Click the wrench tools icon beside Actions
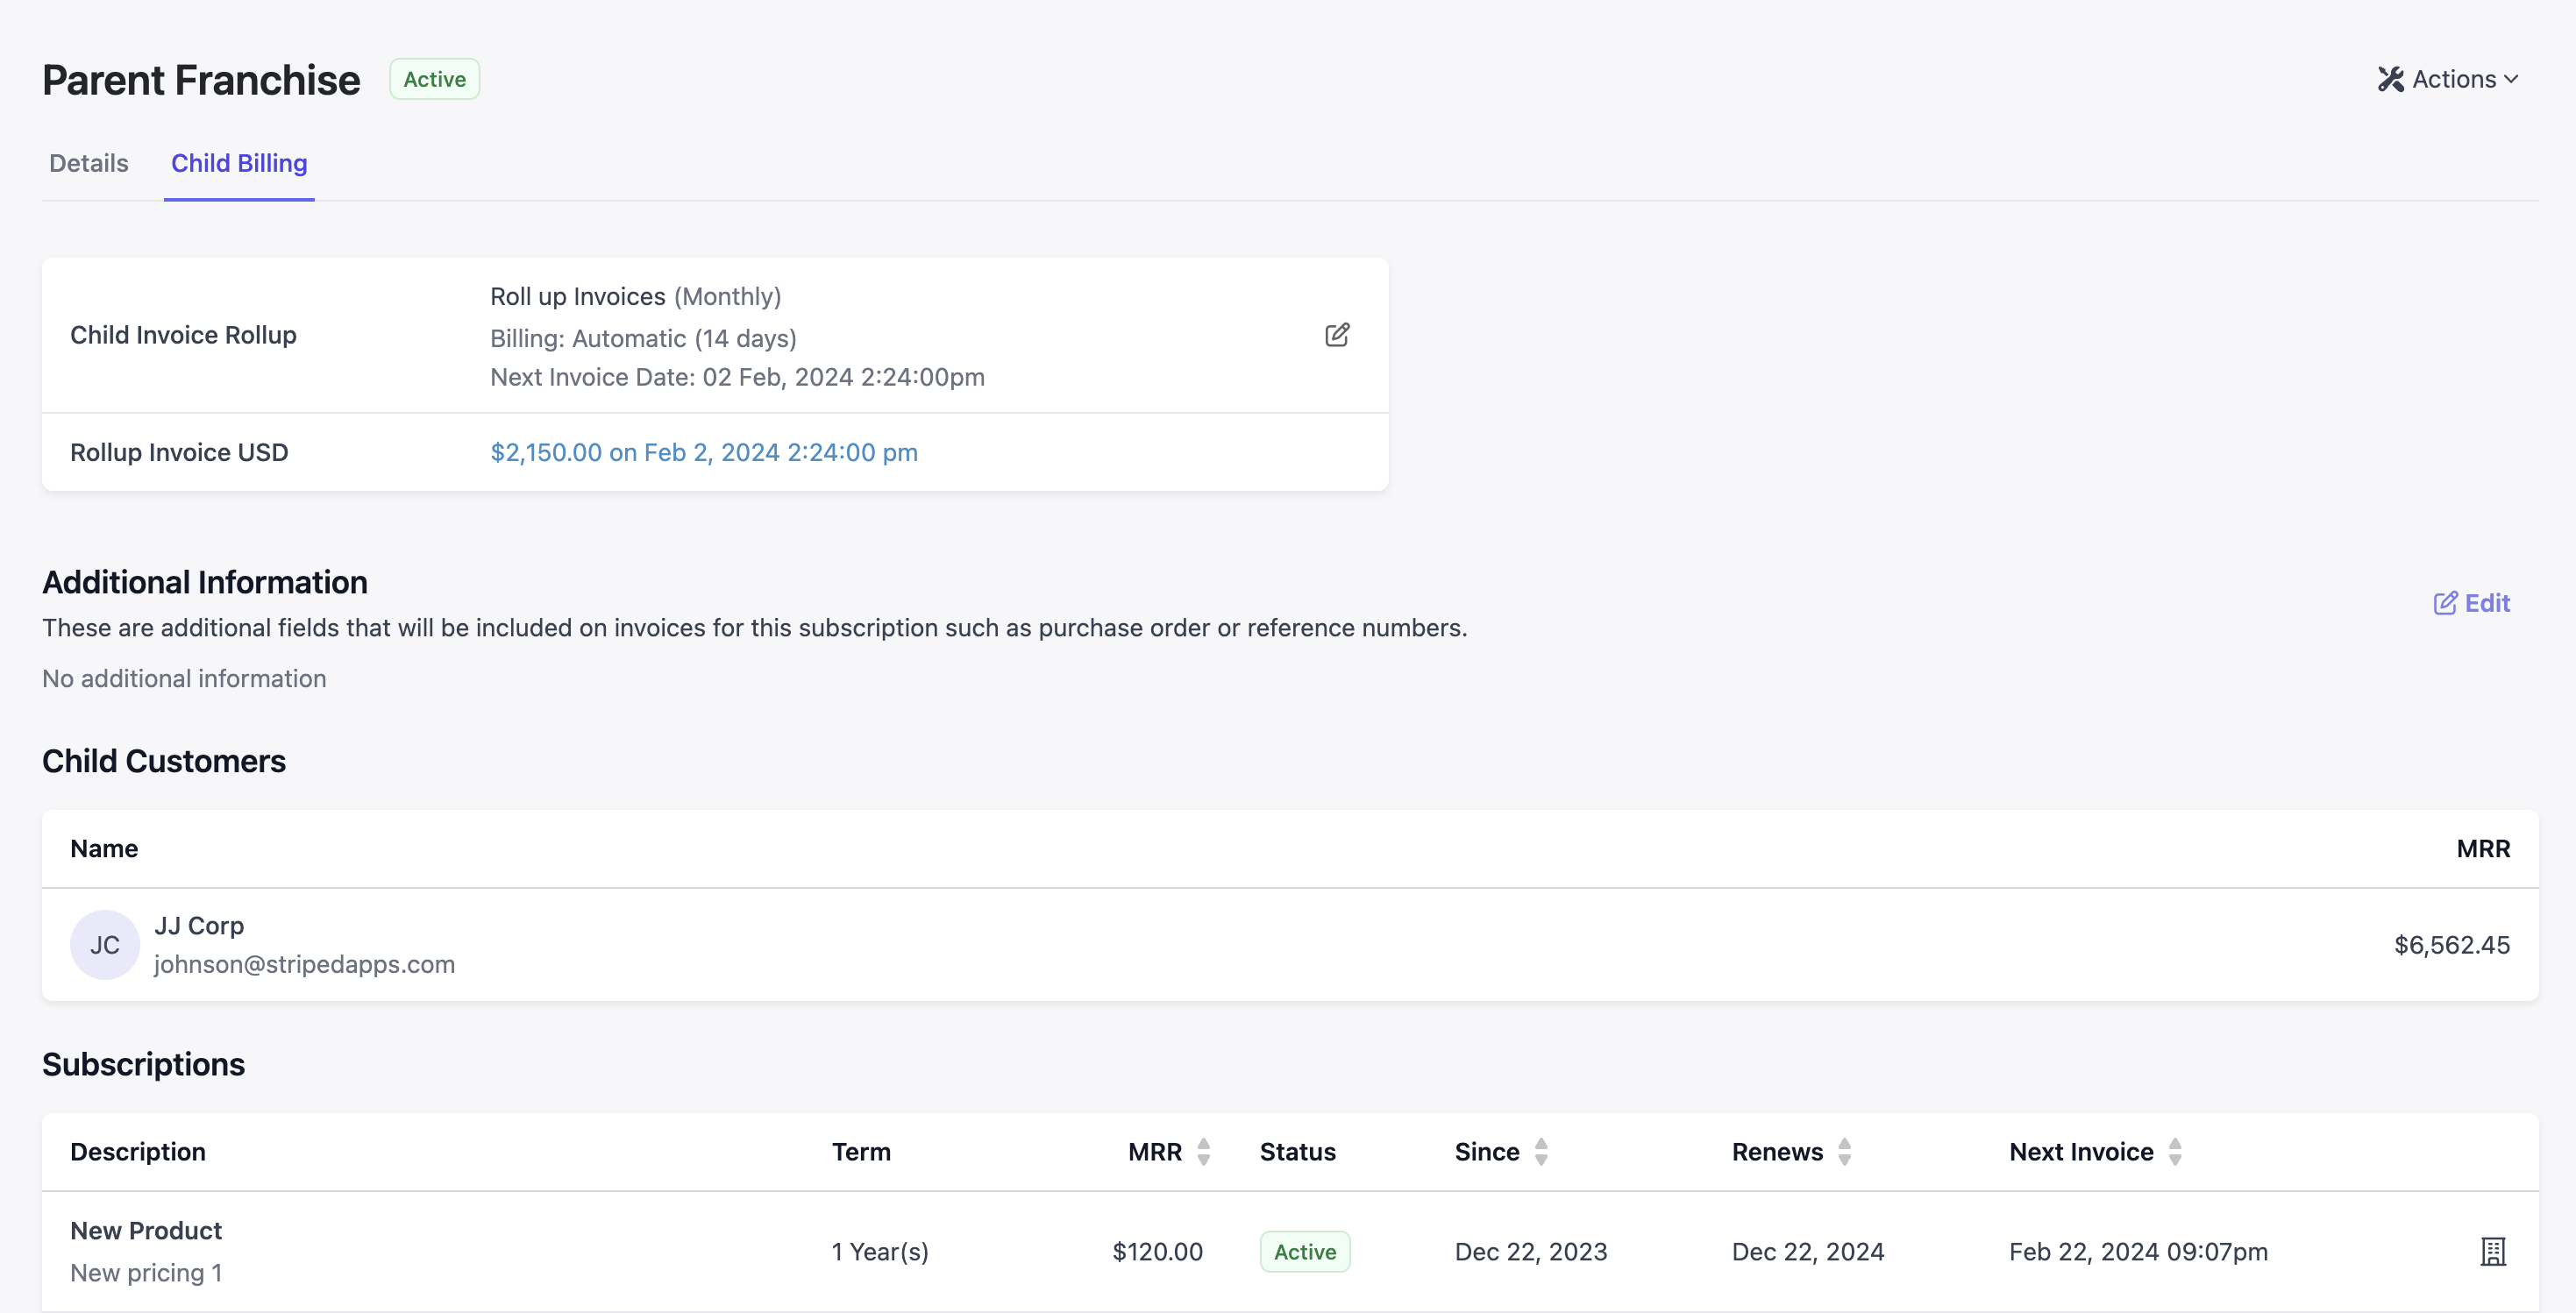The height and width of the screenshot is (1313, 2576). (2390, 79)
